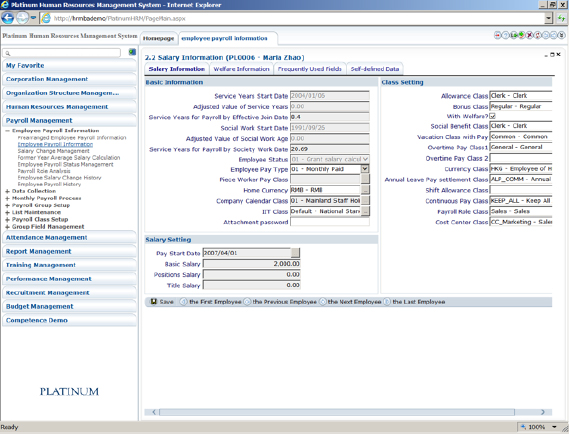
Task: Open Report Management section
Action: tap(69, 251)
